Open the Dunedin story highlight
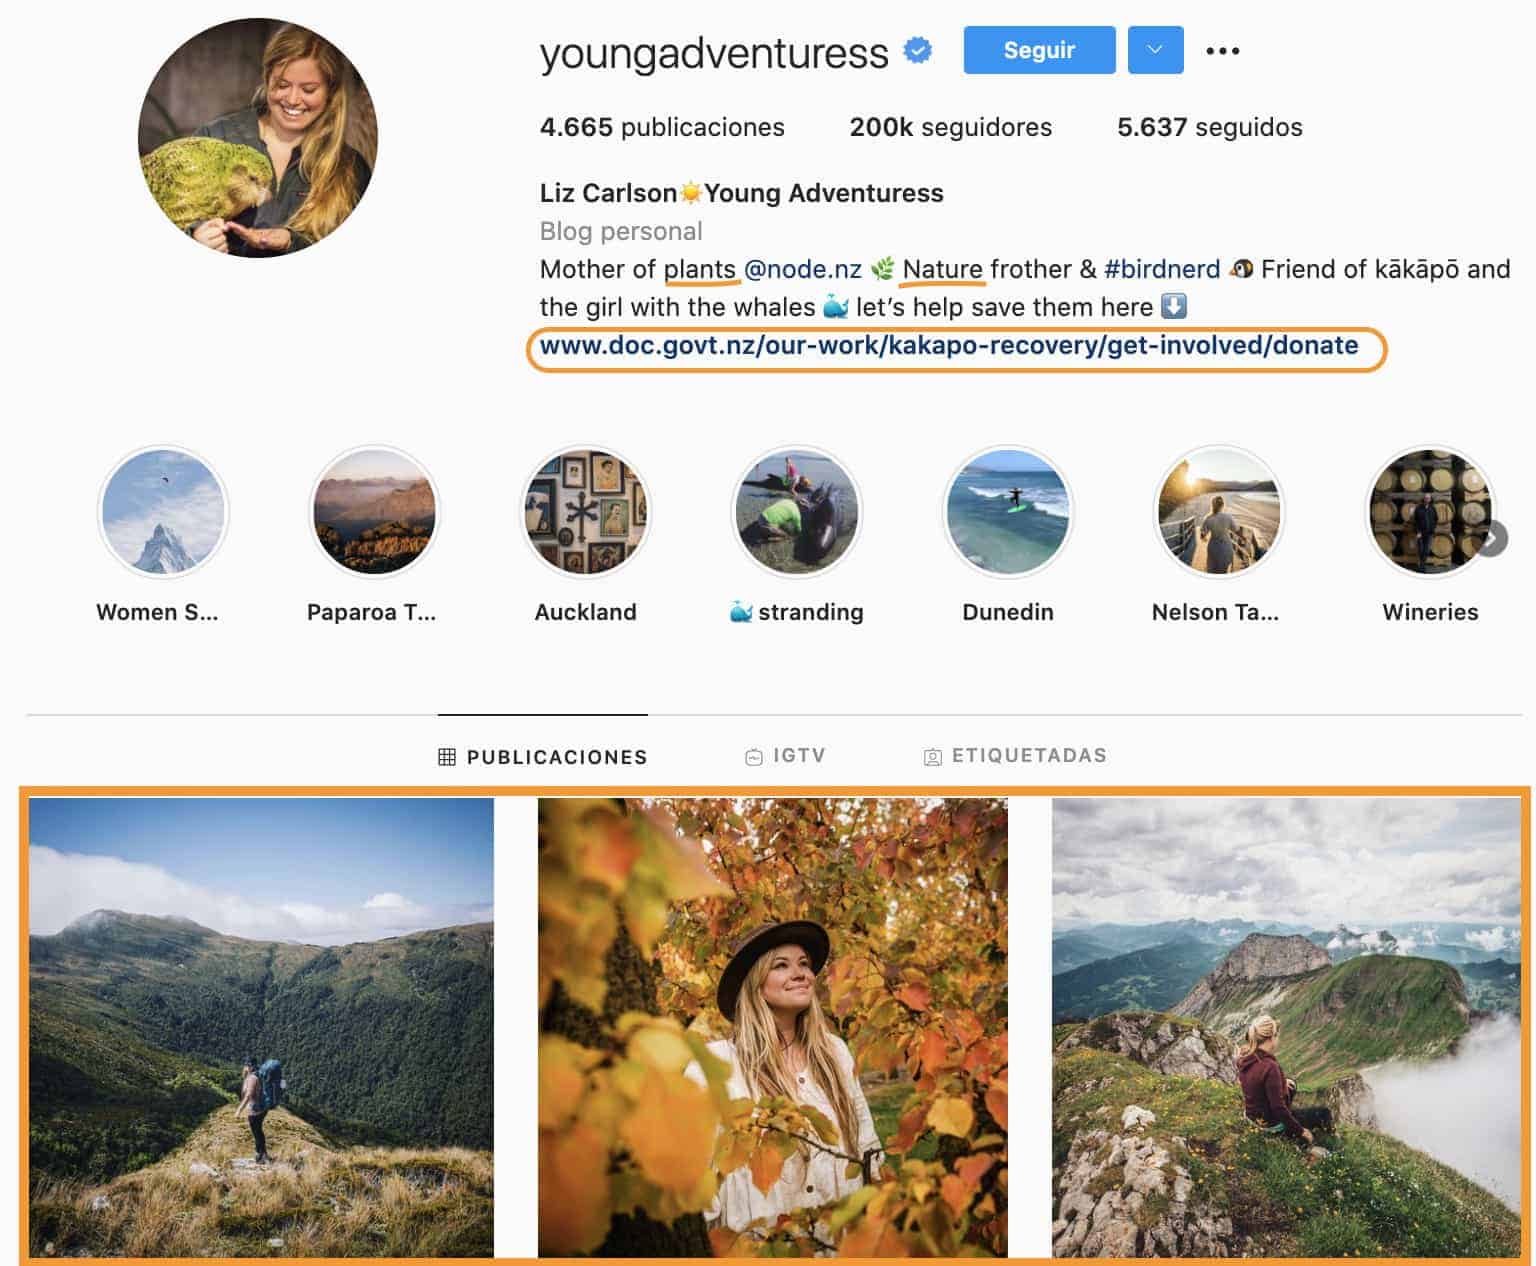Image resolution: width=1536 pixels, height=1266 pixels. click(1007, 511)
